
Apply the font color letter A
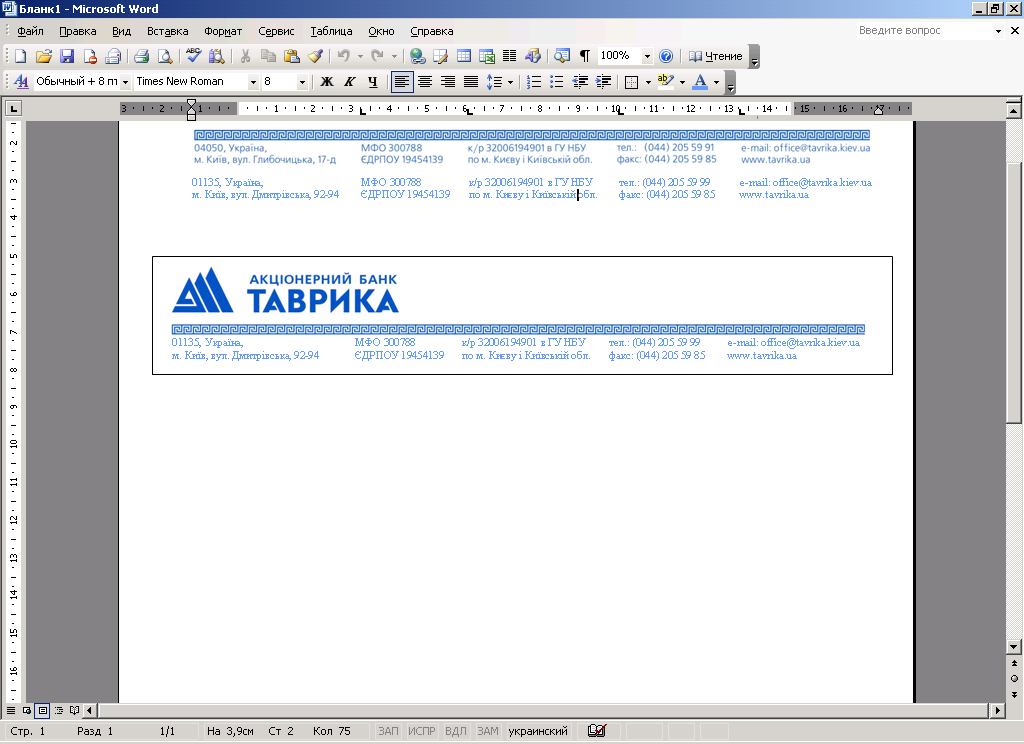tap(700, 82)
